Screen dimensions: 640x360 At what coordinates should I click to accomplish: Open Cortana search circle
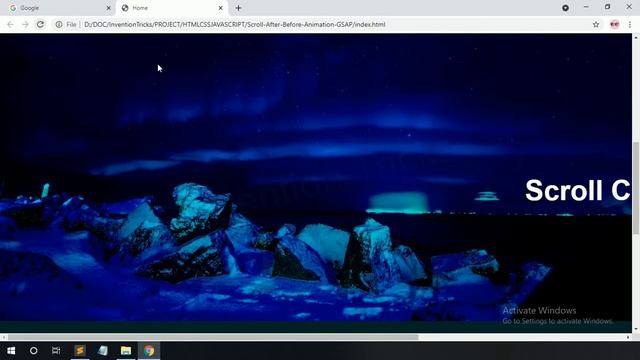(33, 351)
